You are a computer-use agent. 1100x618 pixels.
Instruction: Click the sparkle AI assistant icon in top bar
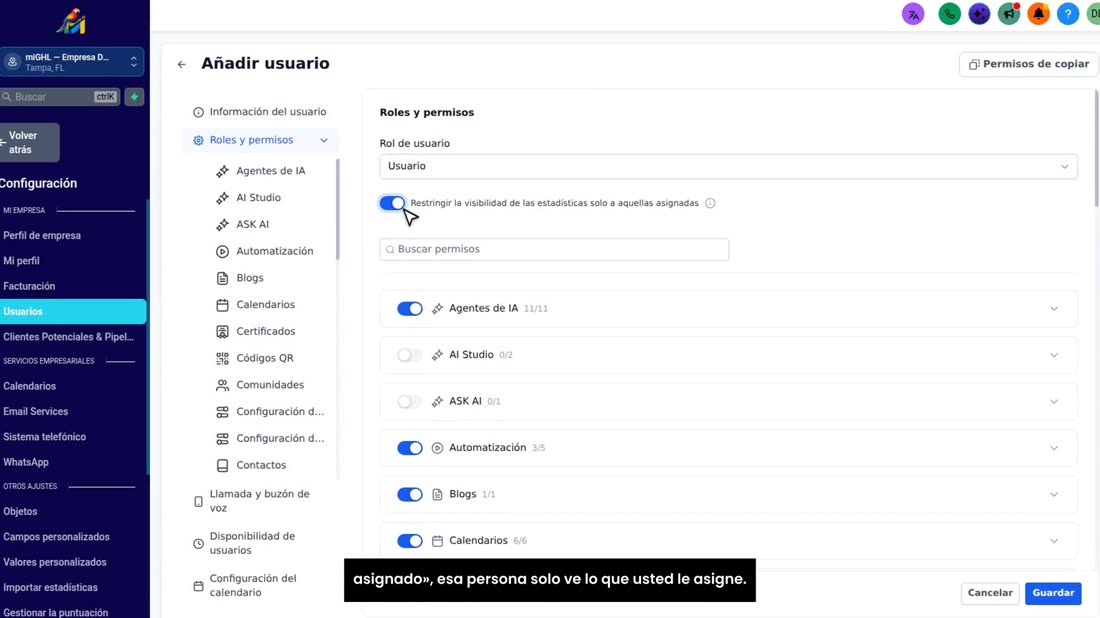pos(979,14)
